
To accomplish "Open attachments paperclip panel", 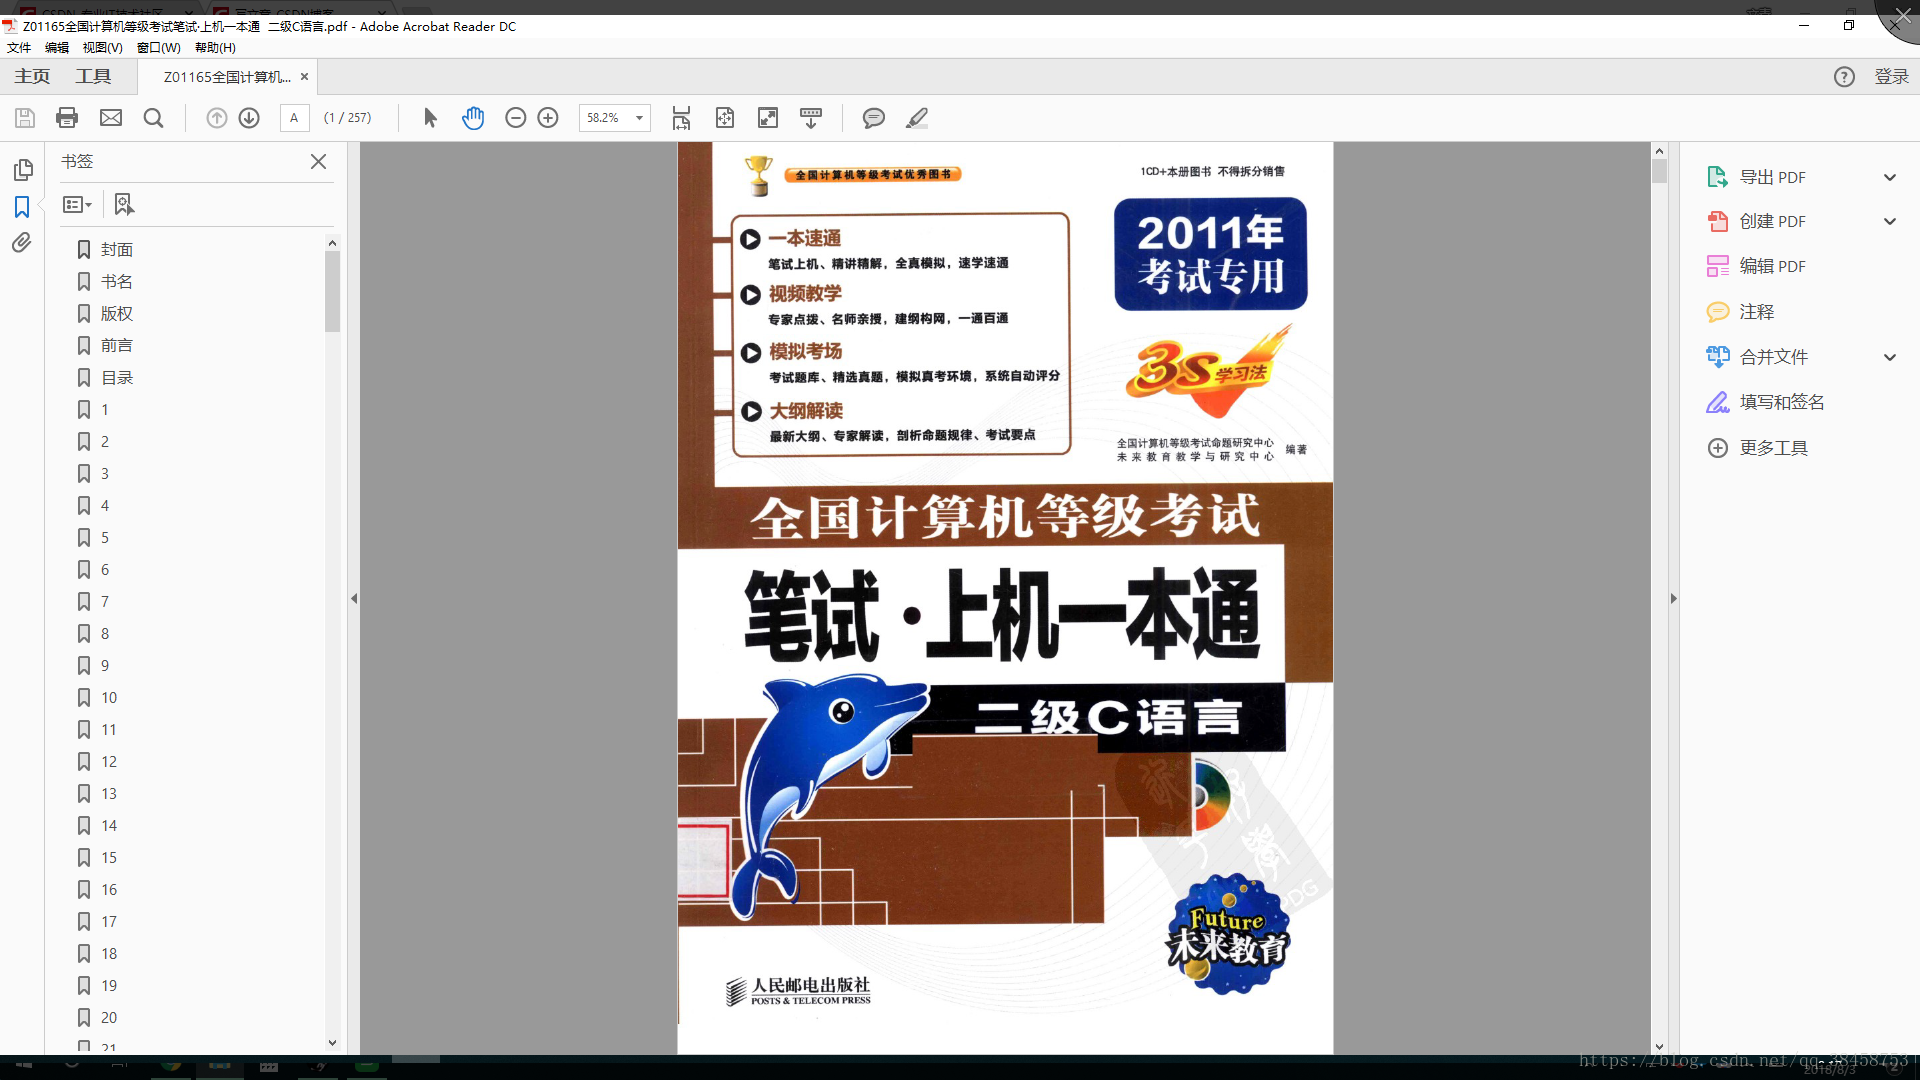I will tap(22, 243).
